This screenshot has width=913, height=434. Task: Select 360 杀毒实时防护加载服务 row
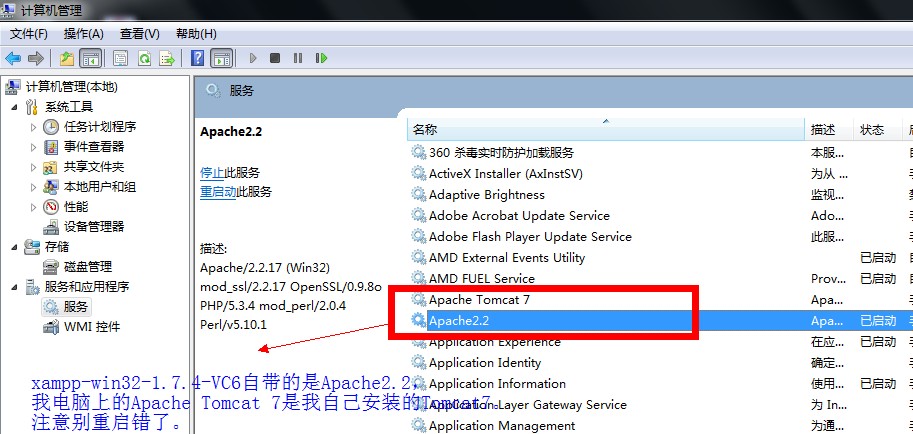[501, 153]
